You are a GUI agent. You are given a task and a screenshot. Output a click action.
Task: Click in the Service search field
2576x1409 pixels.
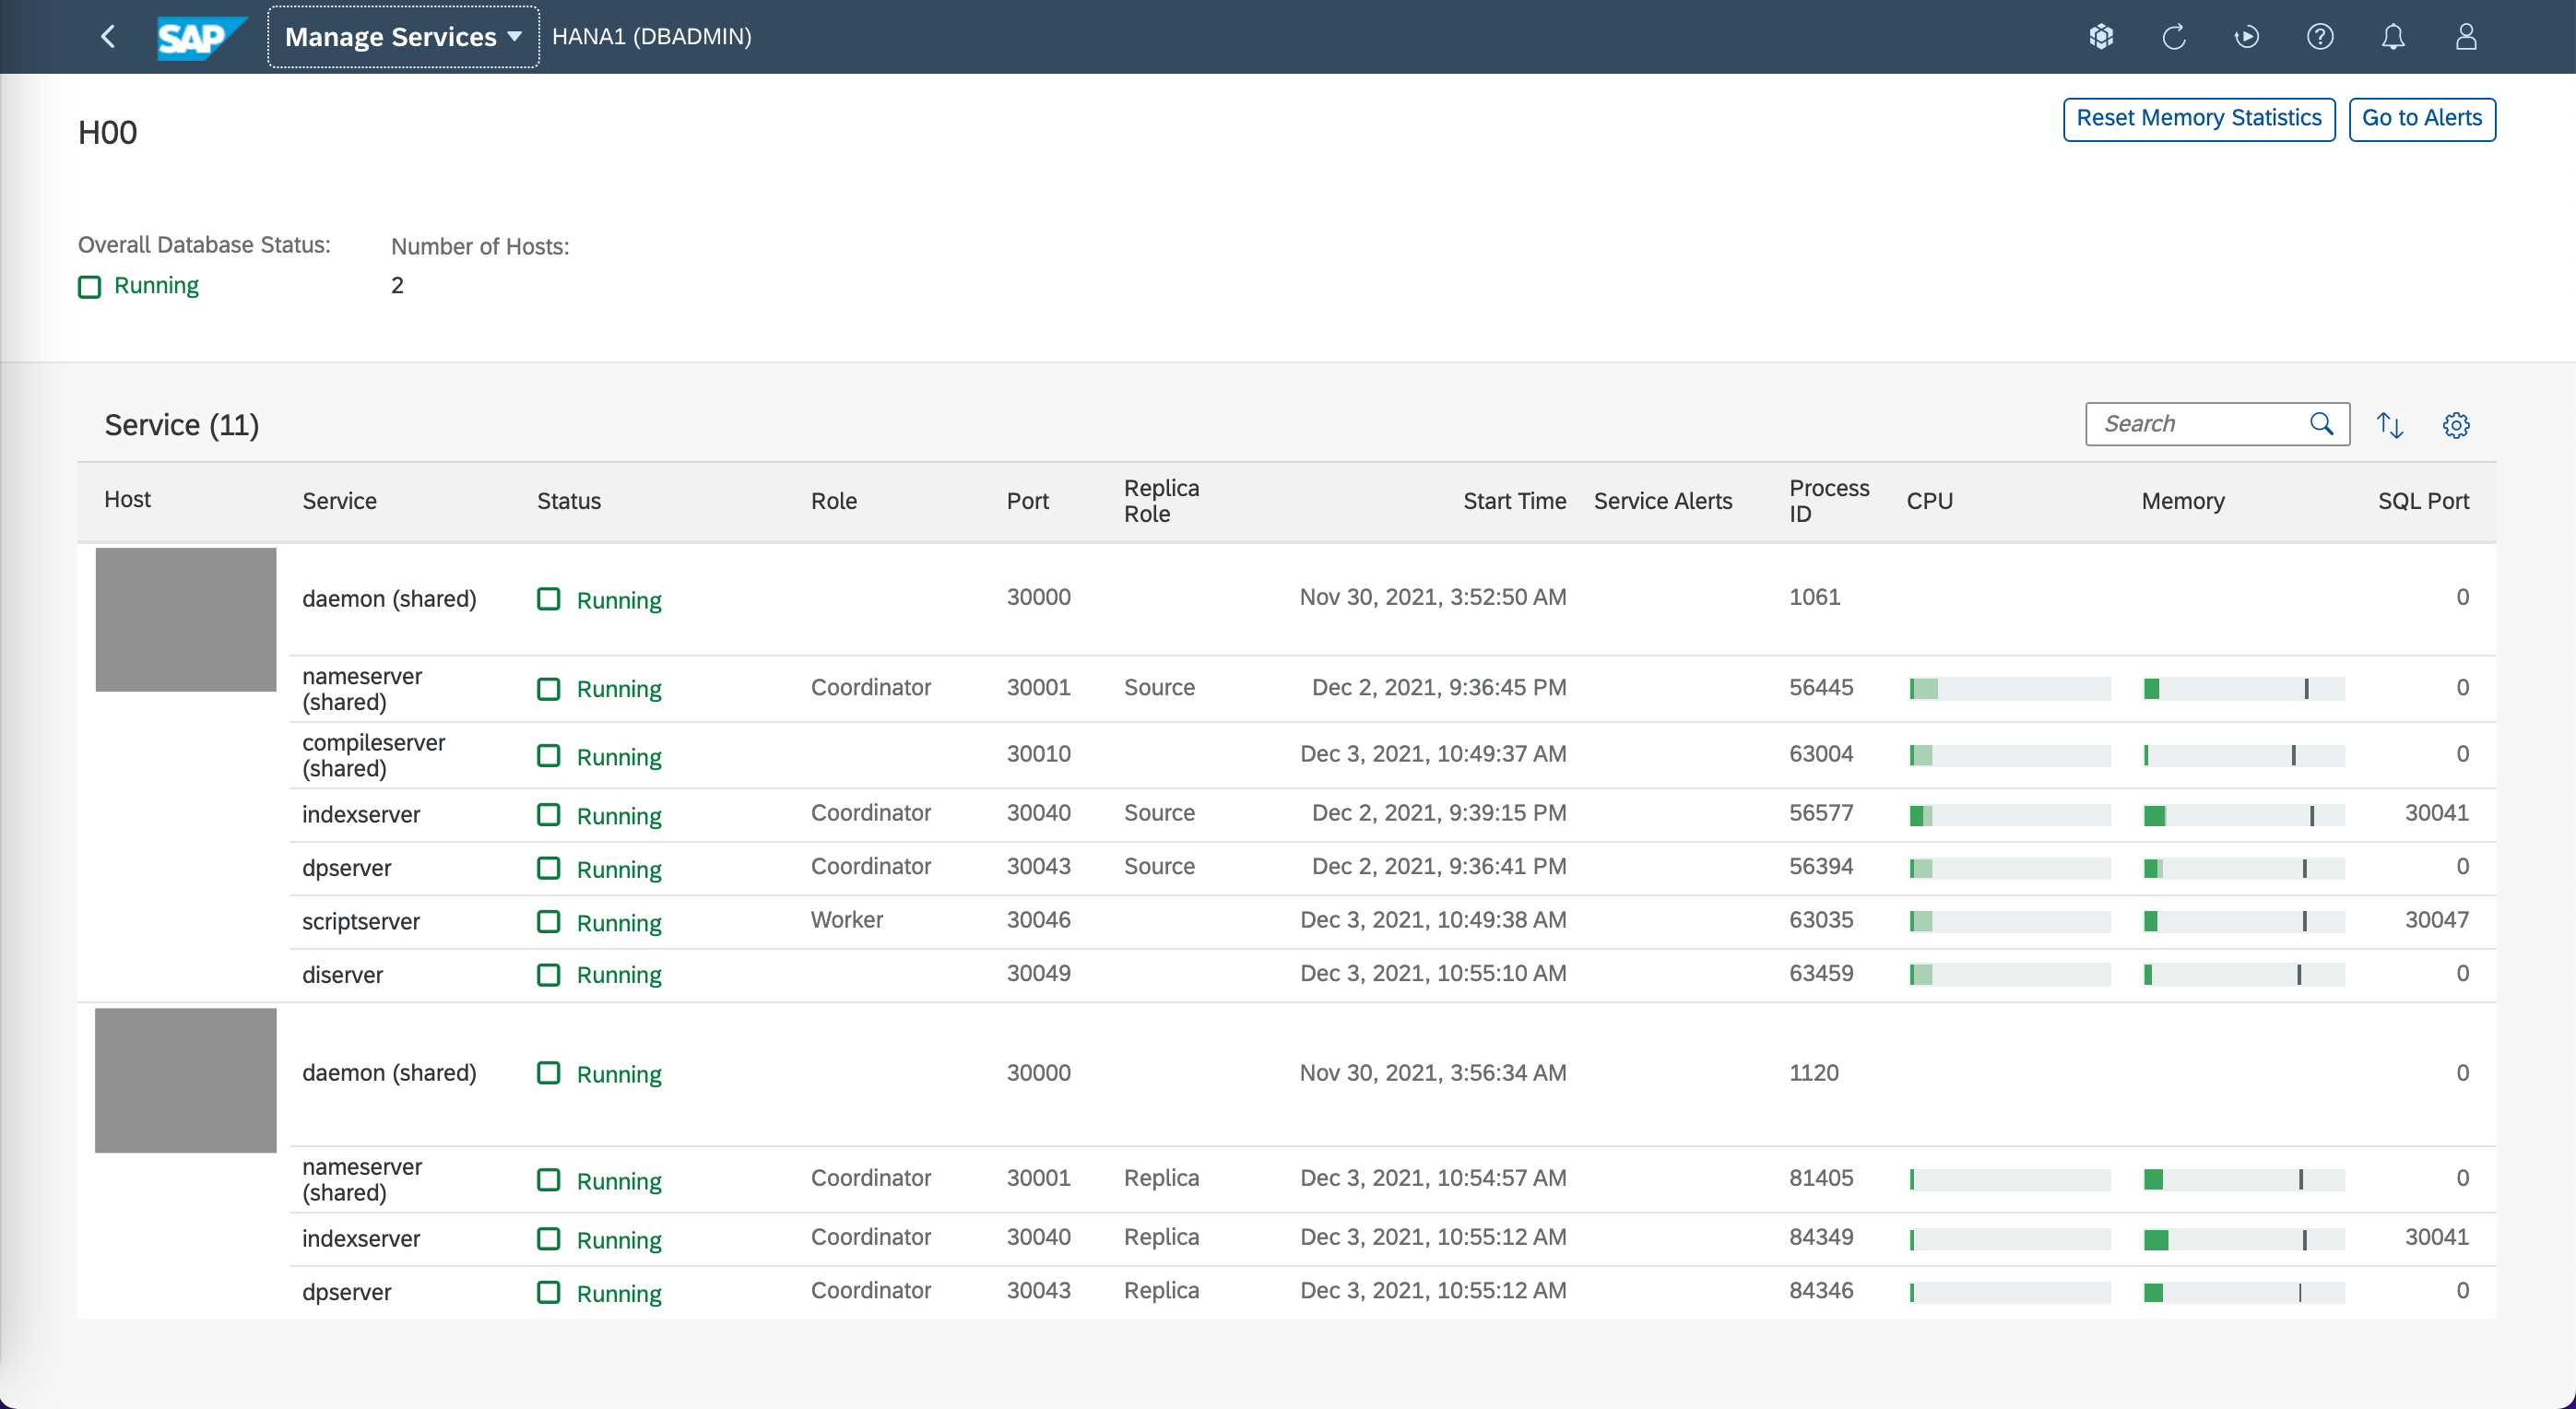click(2195, 424)
